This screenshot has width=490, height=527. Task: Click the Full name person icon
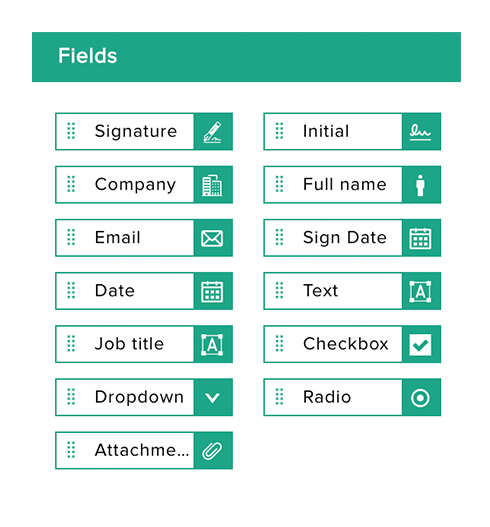coord(420,185)
